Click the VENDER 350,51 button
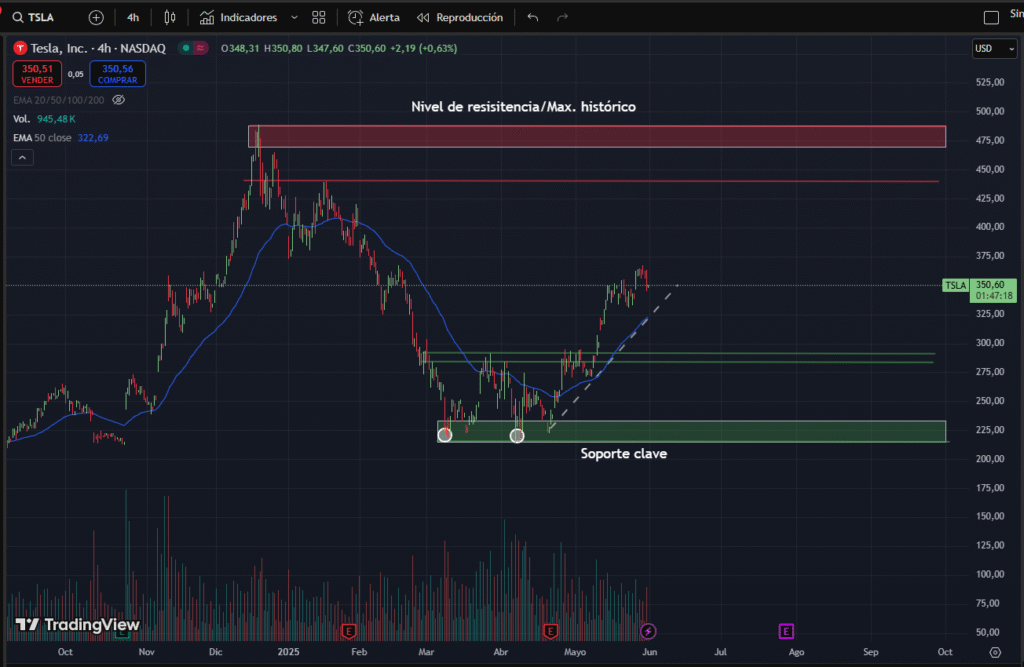The height and width of the screenshot is (667, 1024). click(37, 73)
